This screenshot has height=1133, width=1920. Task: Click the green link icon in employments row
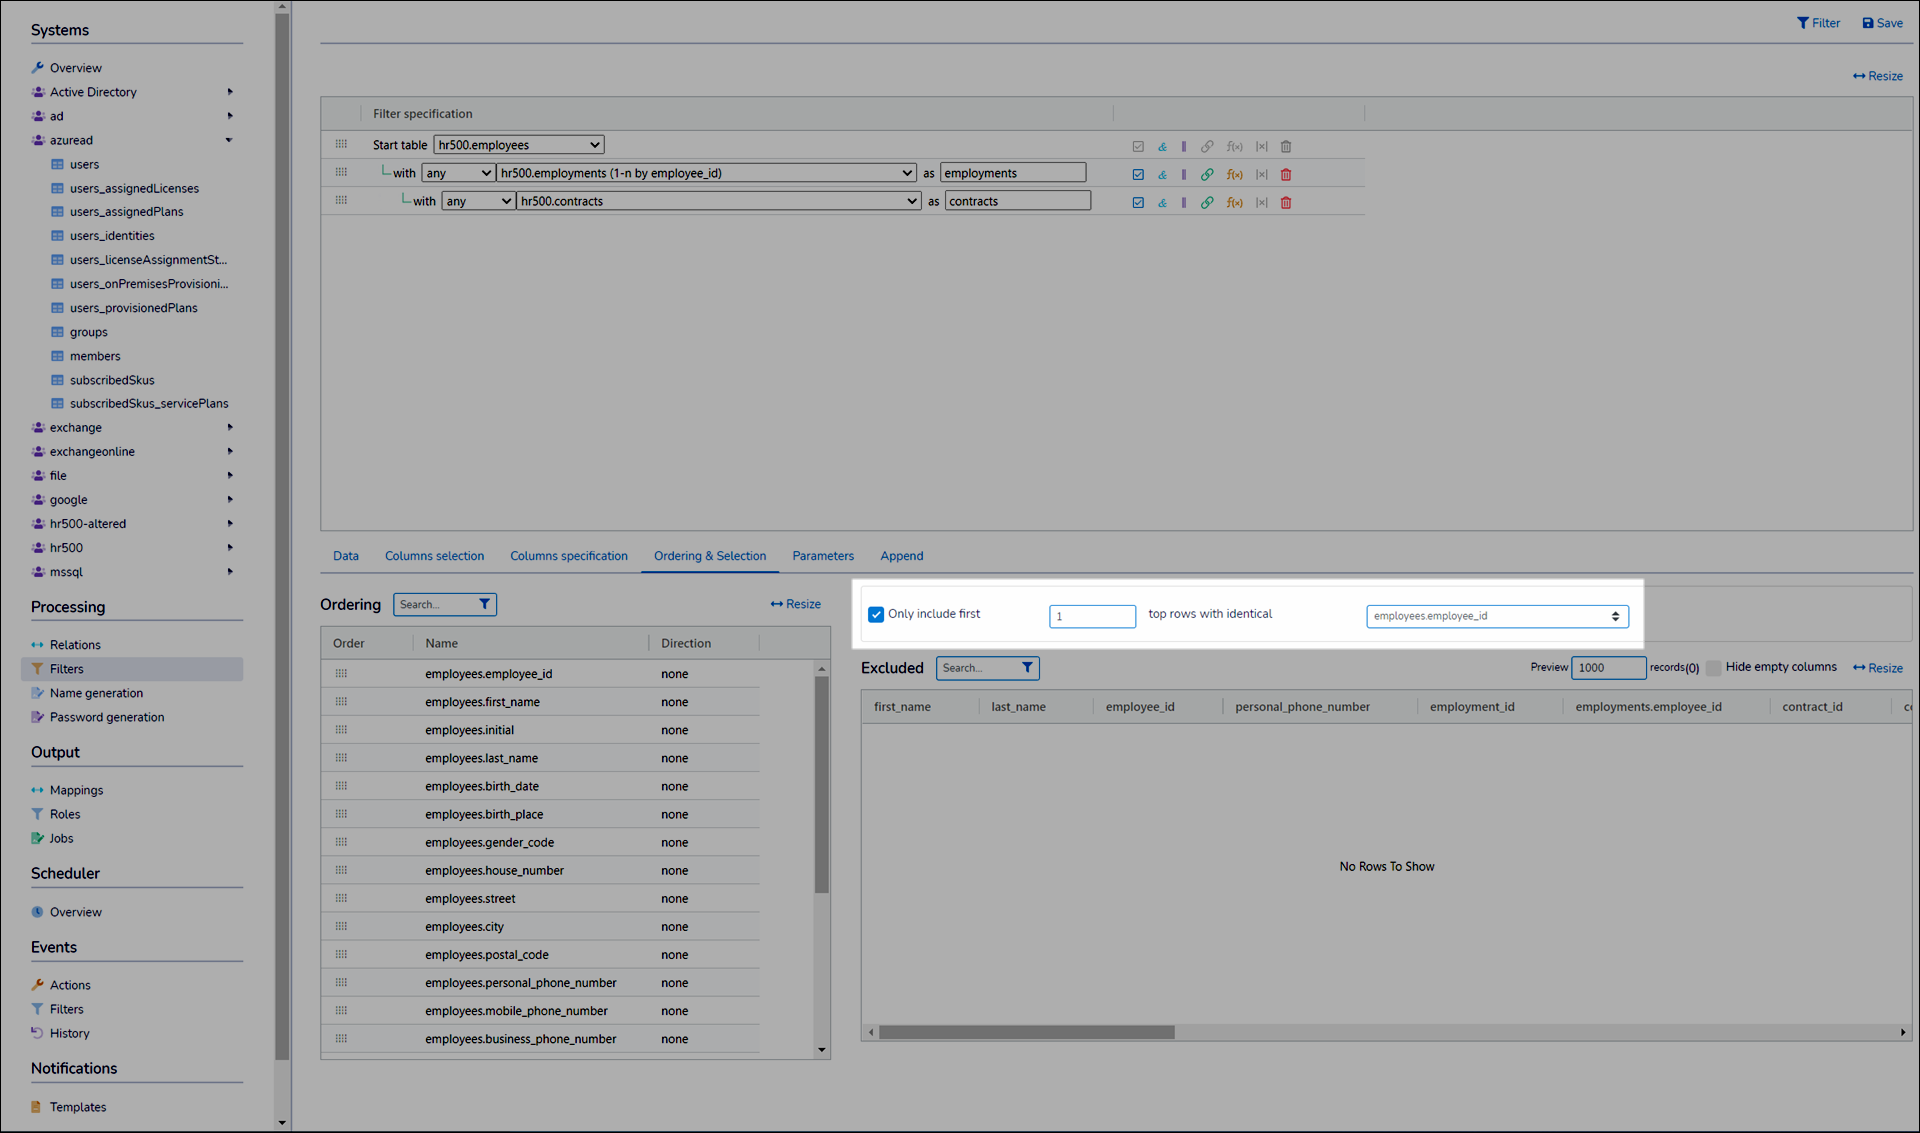pyautogui.click(x=1207, y=174)
